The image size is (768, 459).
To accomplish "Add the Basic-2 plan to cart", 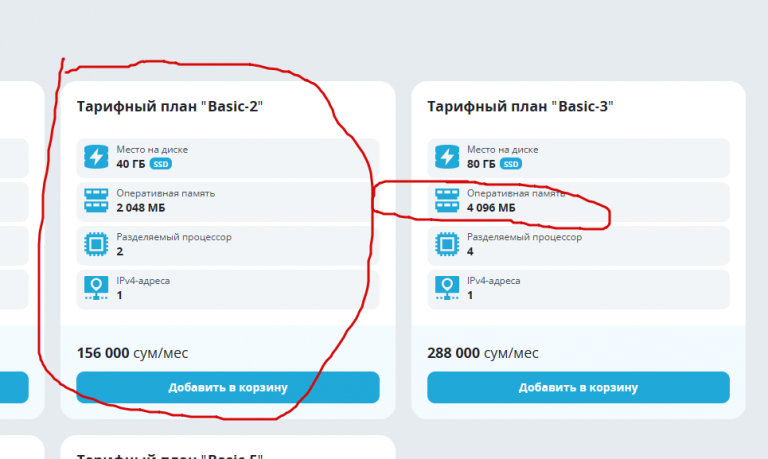I will [228, 387].
